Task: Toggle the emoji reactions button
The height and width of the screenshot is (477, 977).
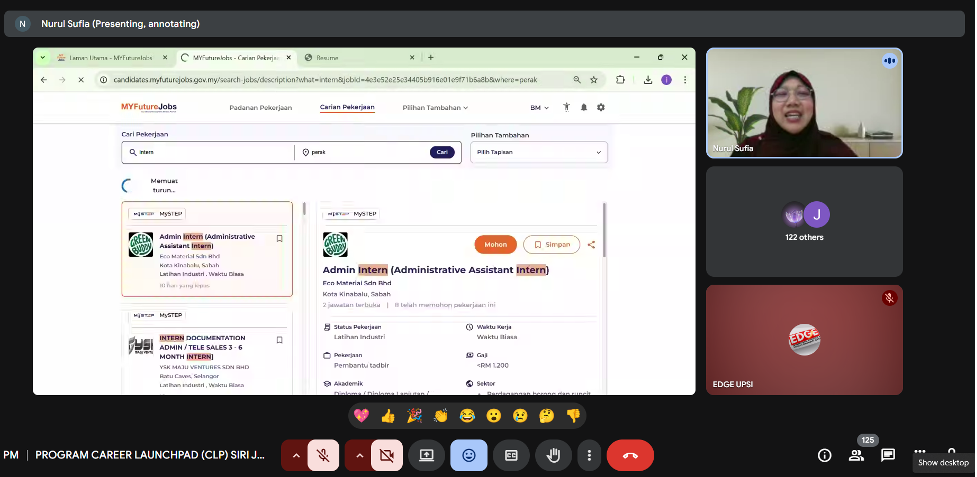Action: tap(468, 455)
